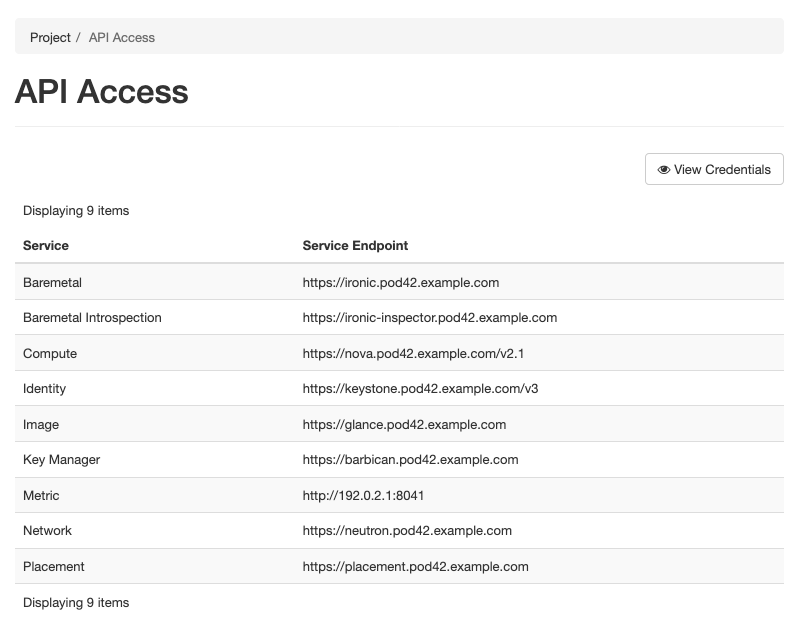The image size is (799, 637).
Task: Select the Compute service name
Action: click(50, 353)
